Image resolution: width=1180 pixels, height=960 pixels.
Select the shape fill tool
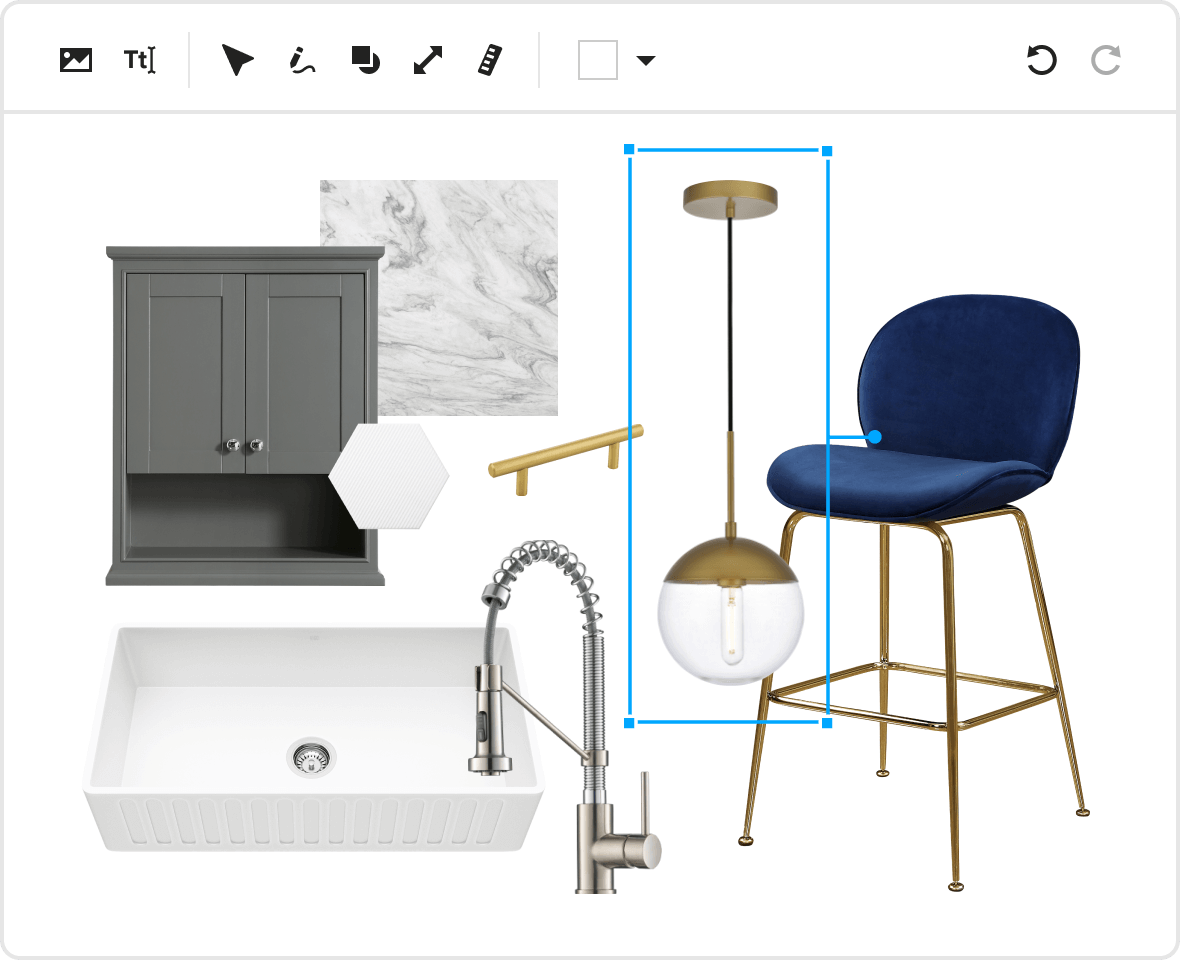coord(365,60)
